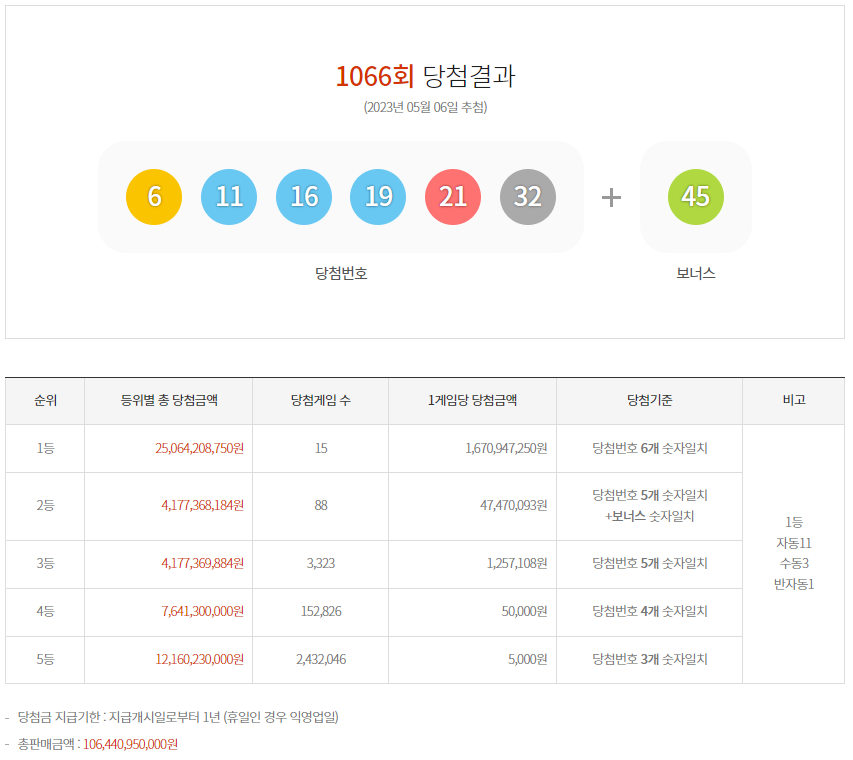Image resolution: width=853 pixels, height=760 pixels.
Task: Click the 비고 column header
Action: point(794,400)
